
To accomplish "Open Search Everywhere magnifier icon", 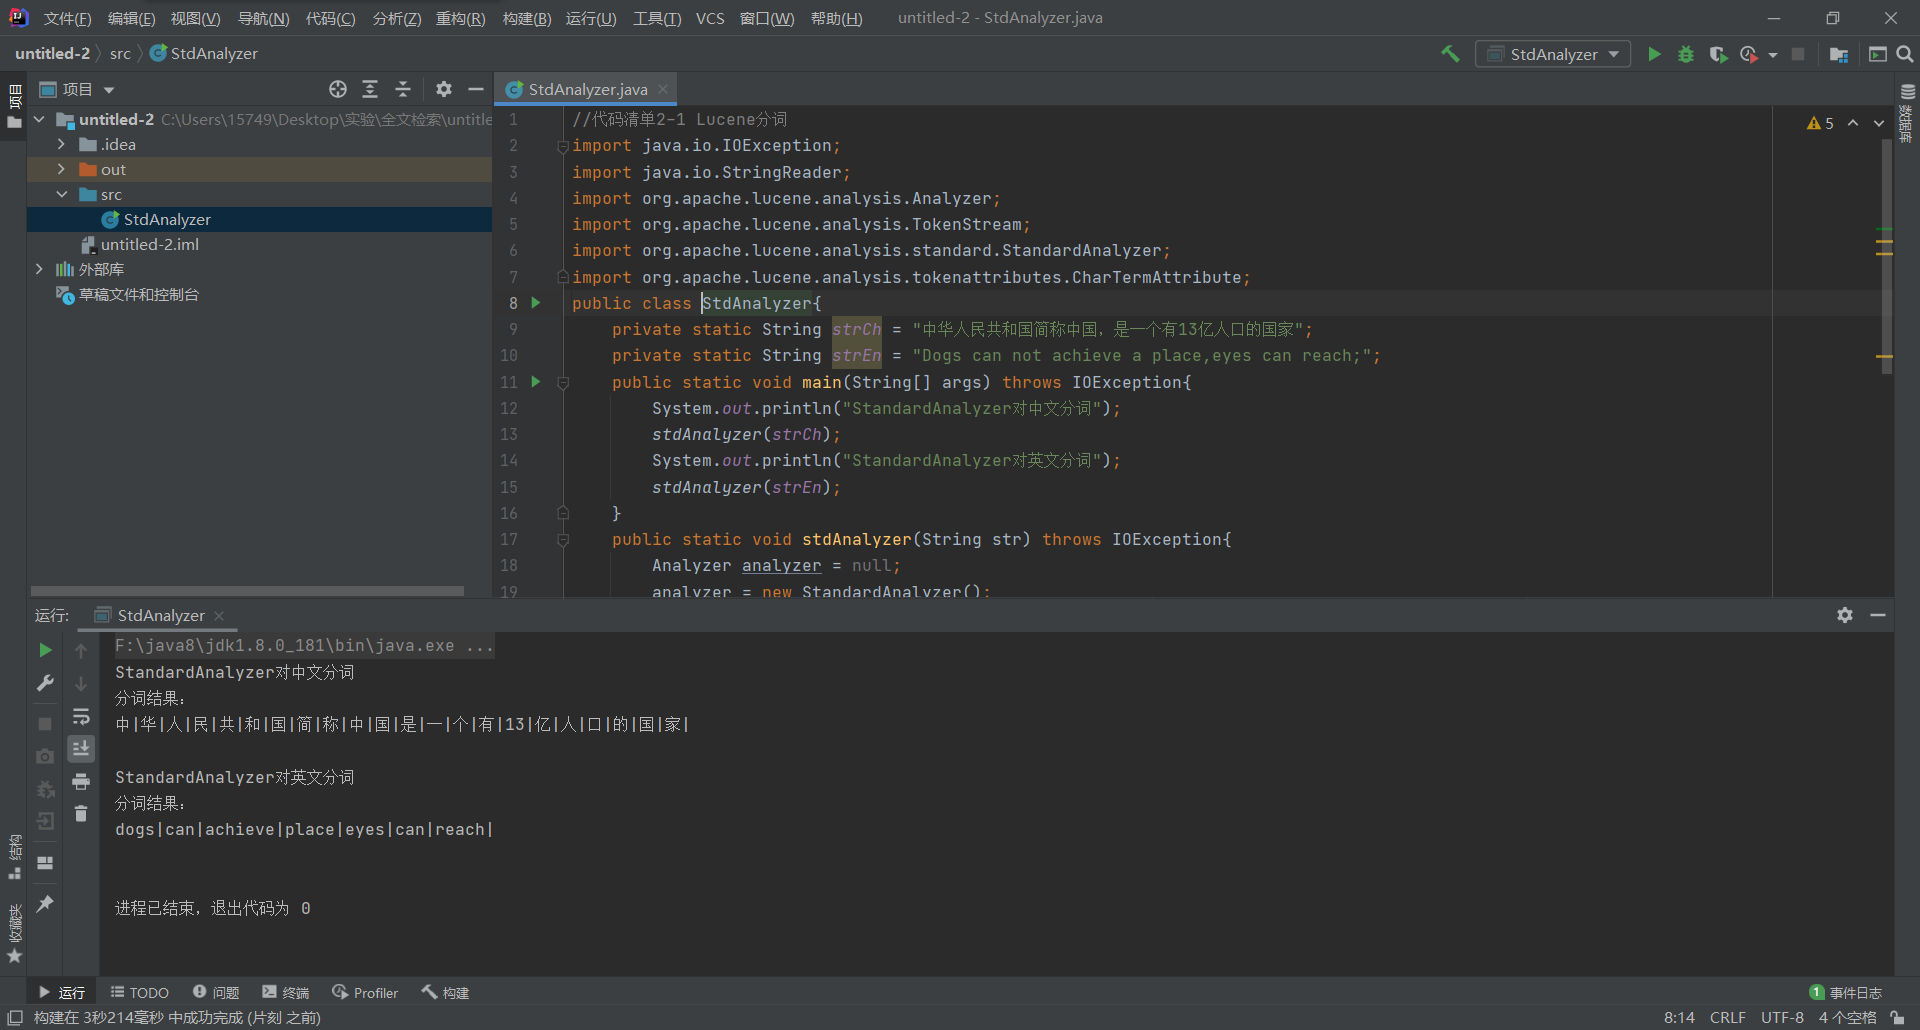I will (x=1905, y=54).
